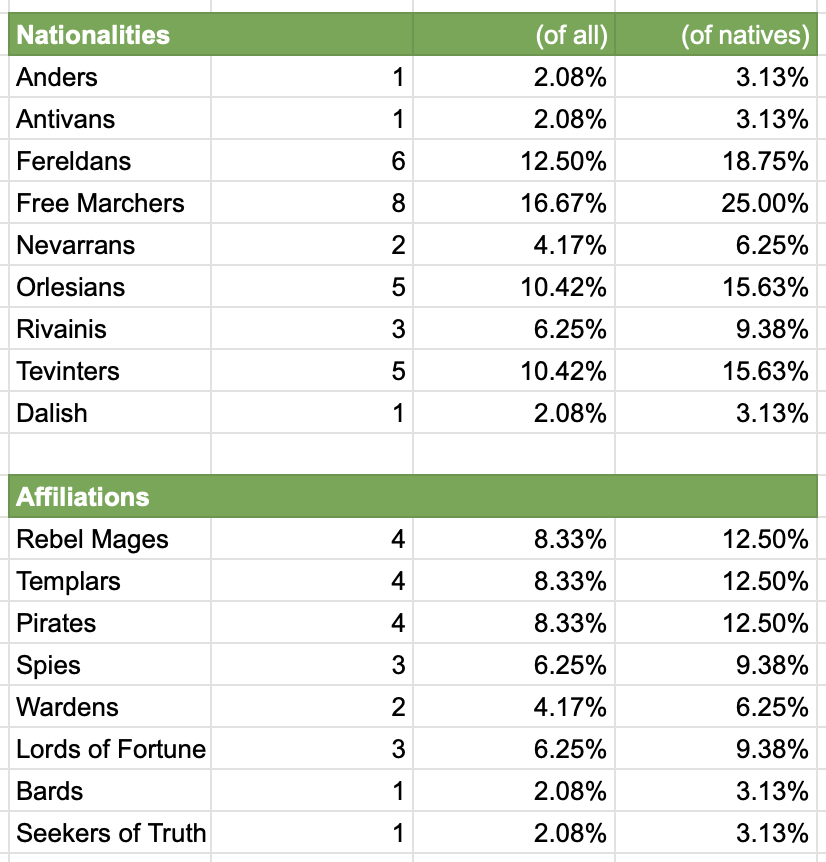
Task: Select the Rivainis count cell
Action: point(312,329)
